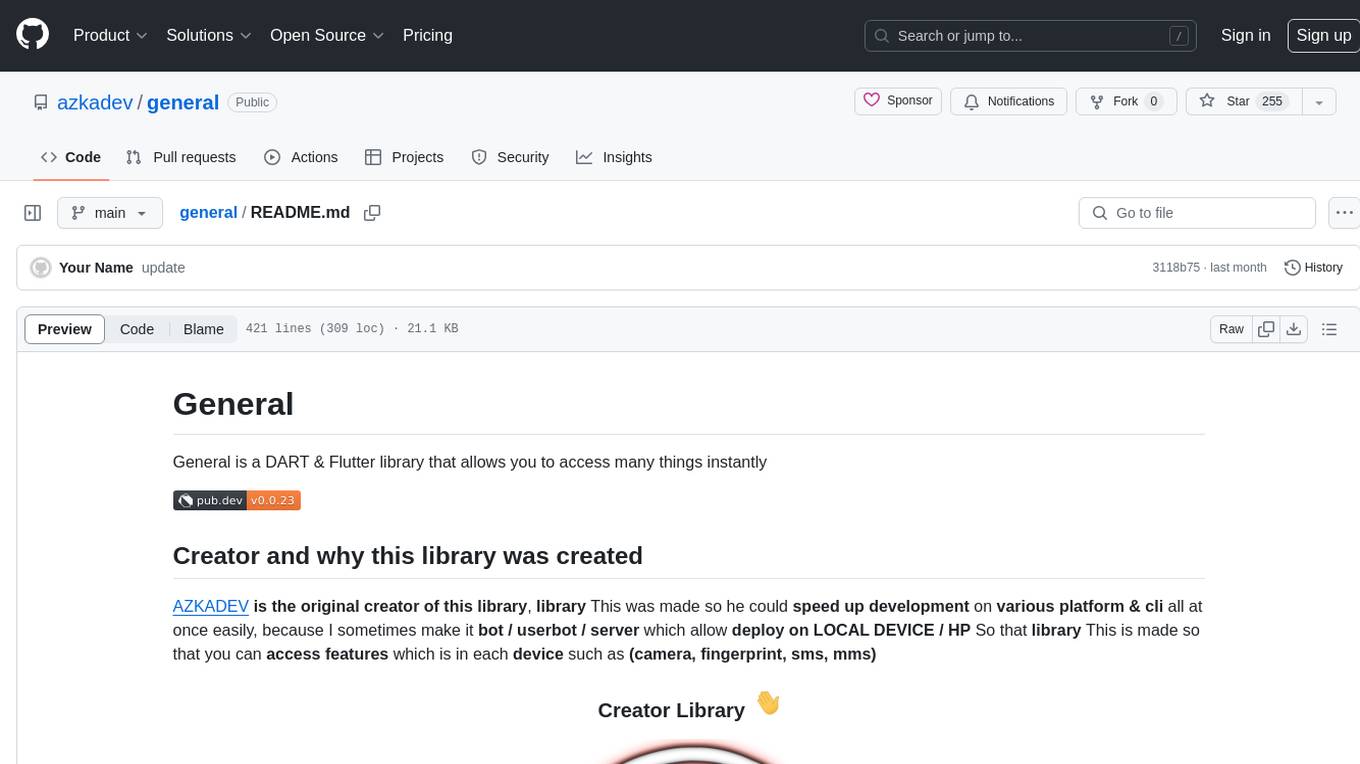View the file History
The image size is (1360, 764).
point(1313,268)
